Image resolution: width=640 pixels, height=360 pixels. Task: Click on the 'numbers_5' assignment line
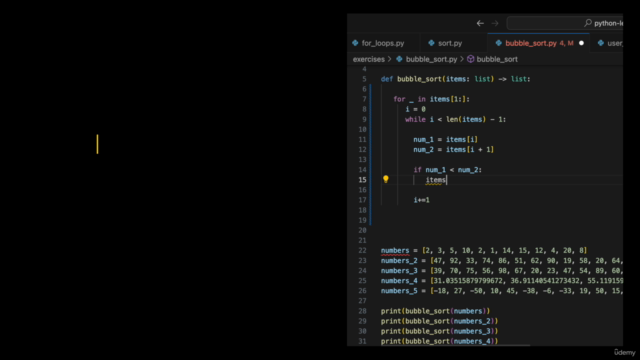(502, 291)
